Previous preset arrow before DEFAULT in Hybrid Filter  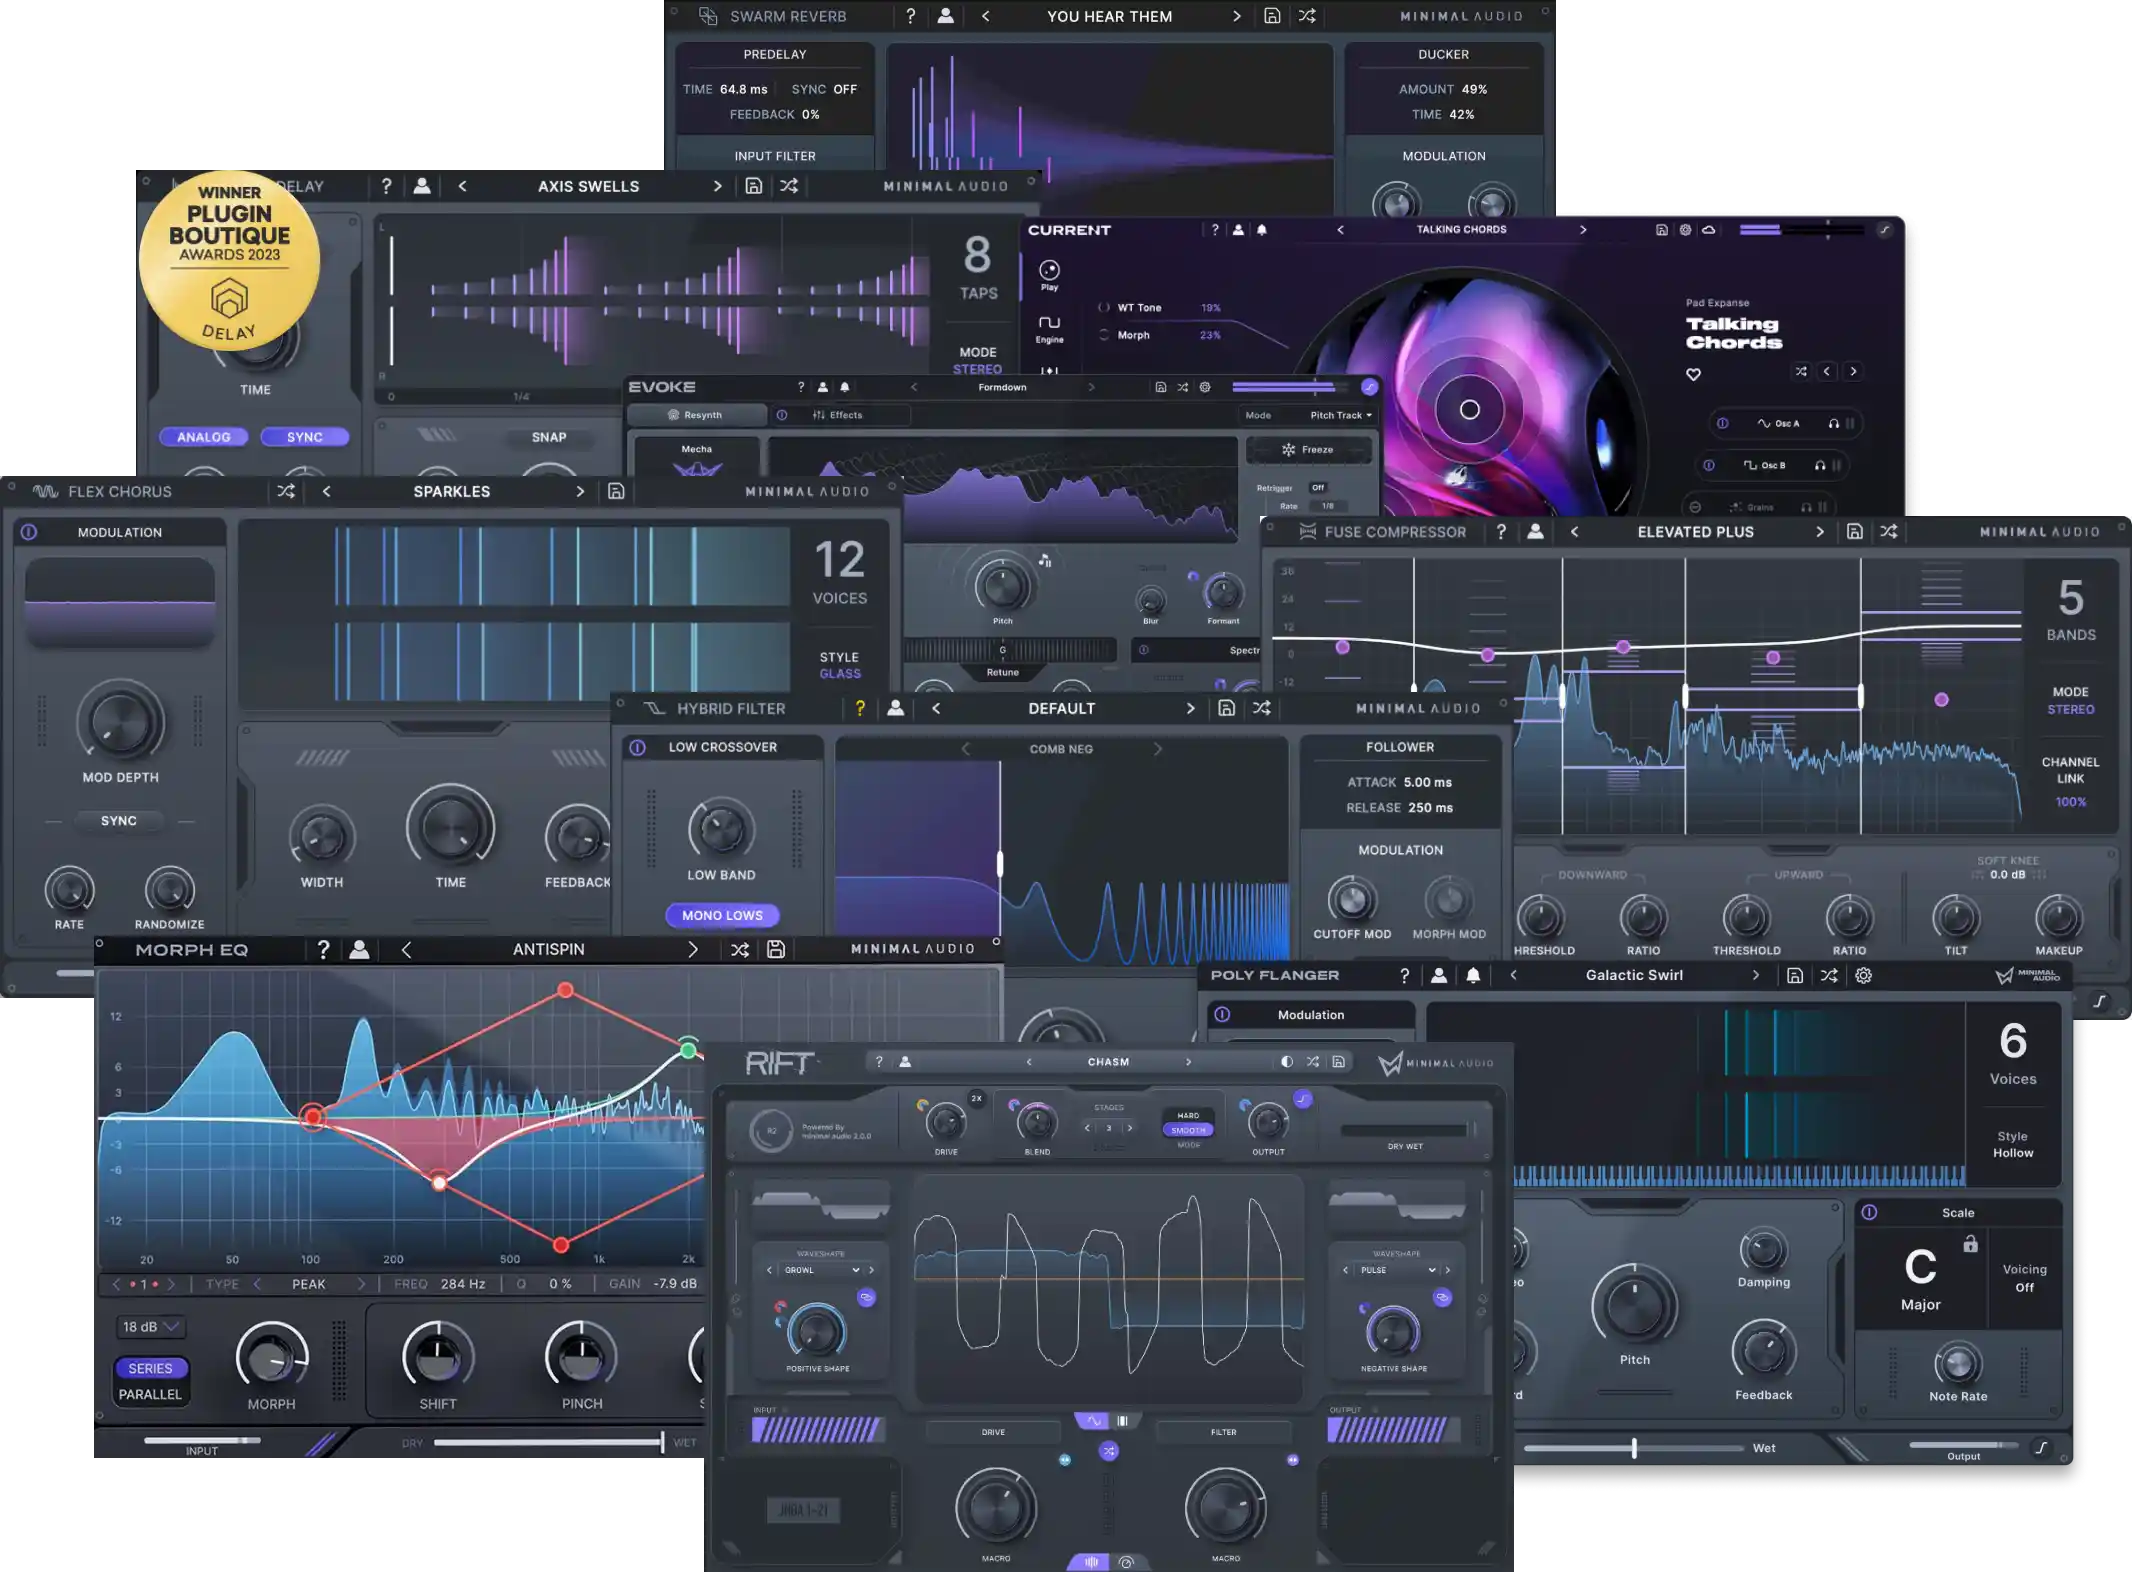(x=936, y=708)
